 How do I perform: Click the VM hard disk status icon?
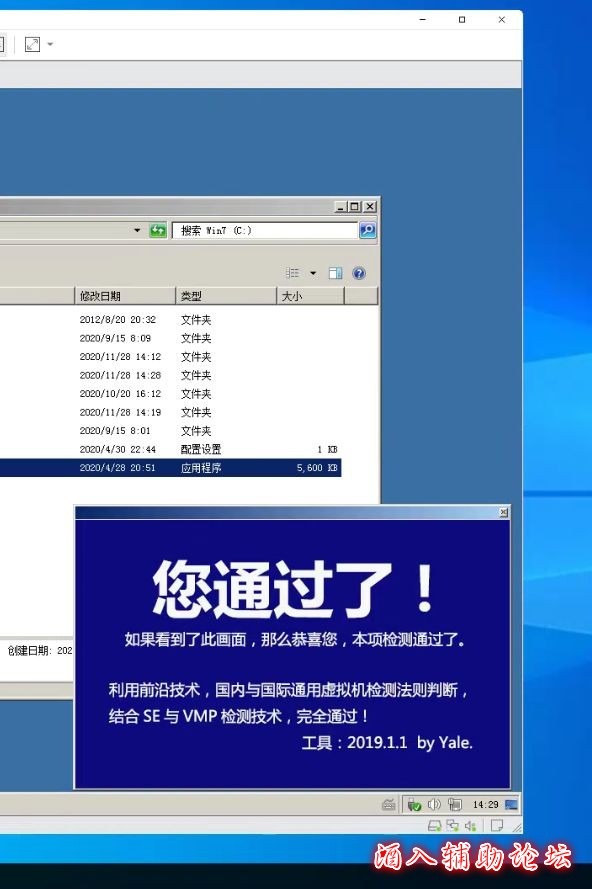tap(434, 826)
